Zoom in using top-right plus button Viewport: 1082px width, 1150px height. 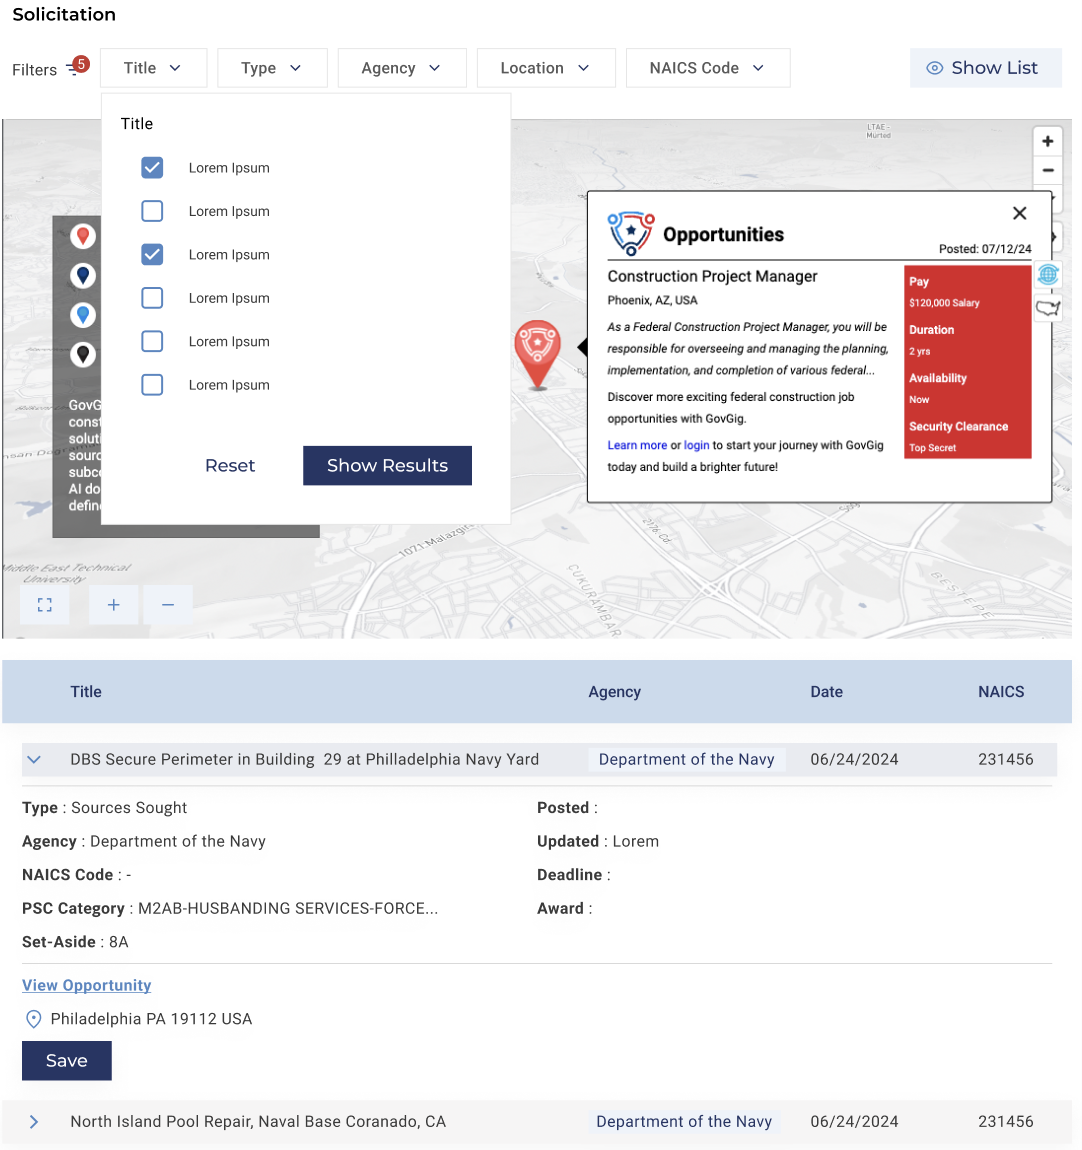[x=1047, y=142]
